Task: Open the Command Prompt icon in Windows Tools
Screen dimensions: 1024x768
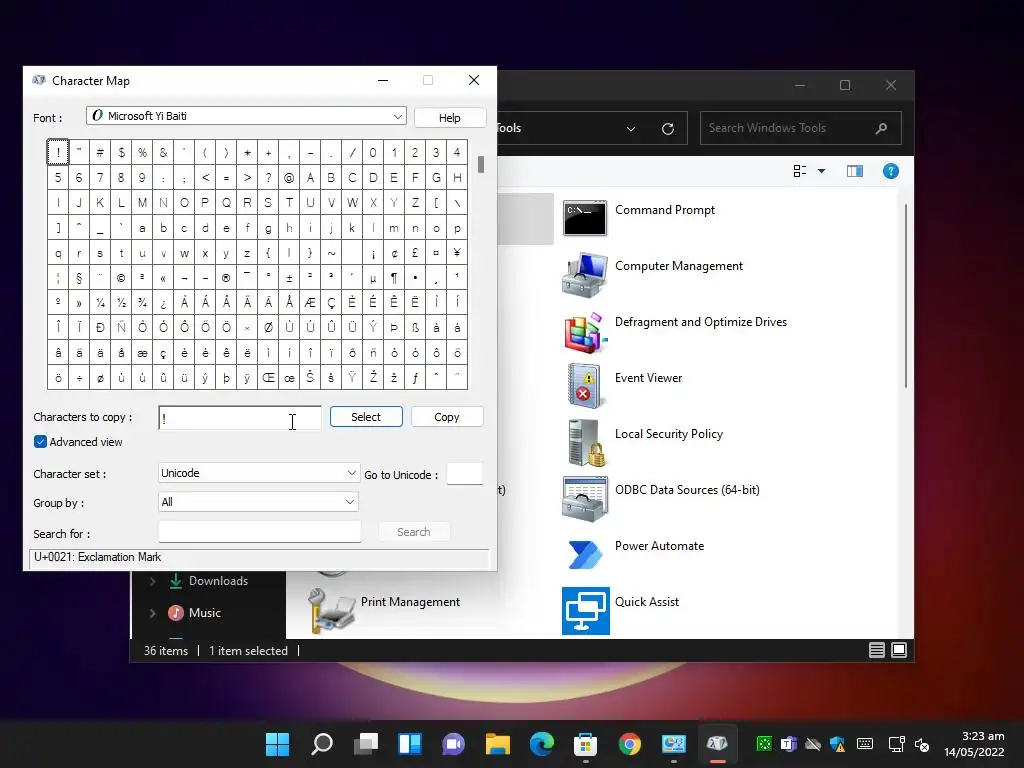Action: click(584, 218)
